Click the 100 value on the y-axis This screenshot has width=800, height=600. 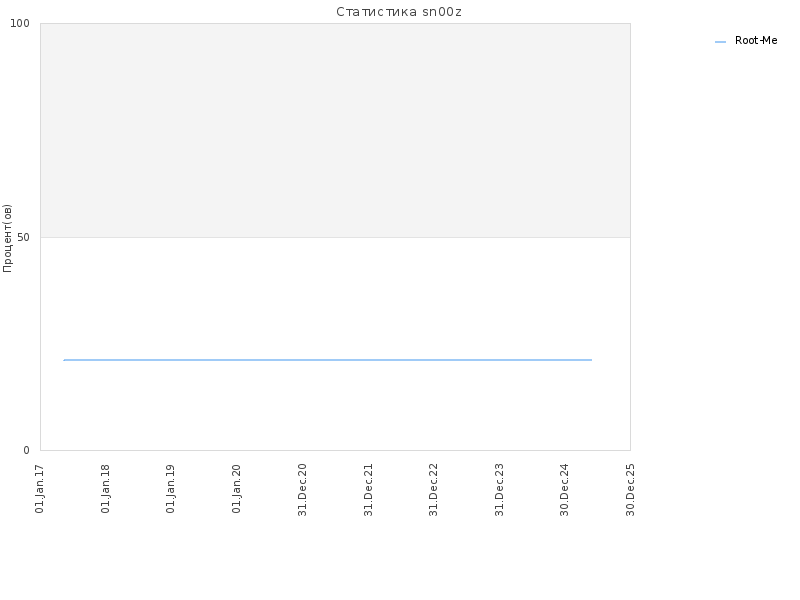click(x=20, y=23)
